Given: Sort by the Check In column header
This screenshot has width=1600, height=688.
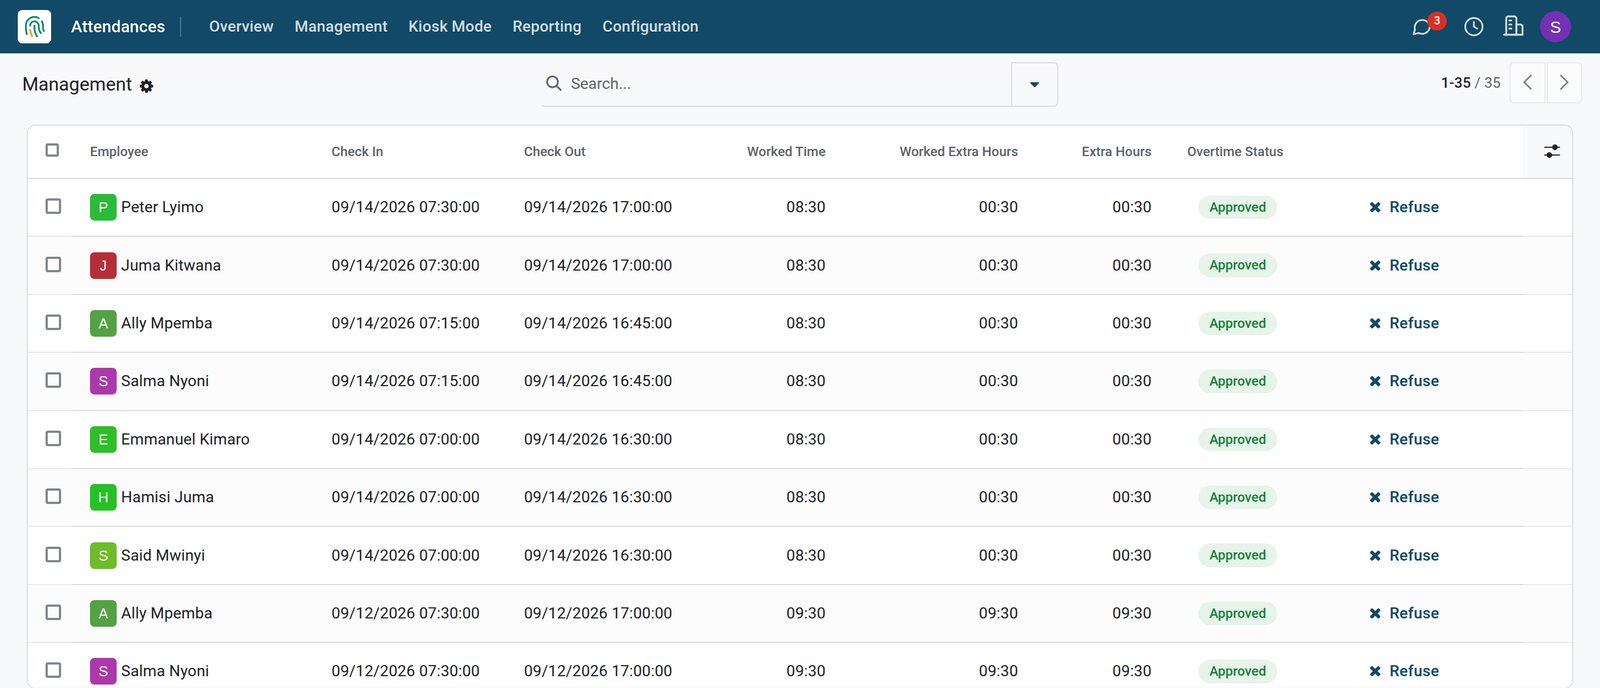Looking at the screenshot, I should coord(357,152).
